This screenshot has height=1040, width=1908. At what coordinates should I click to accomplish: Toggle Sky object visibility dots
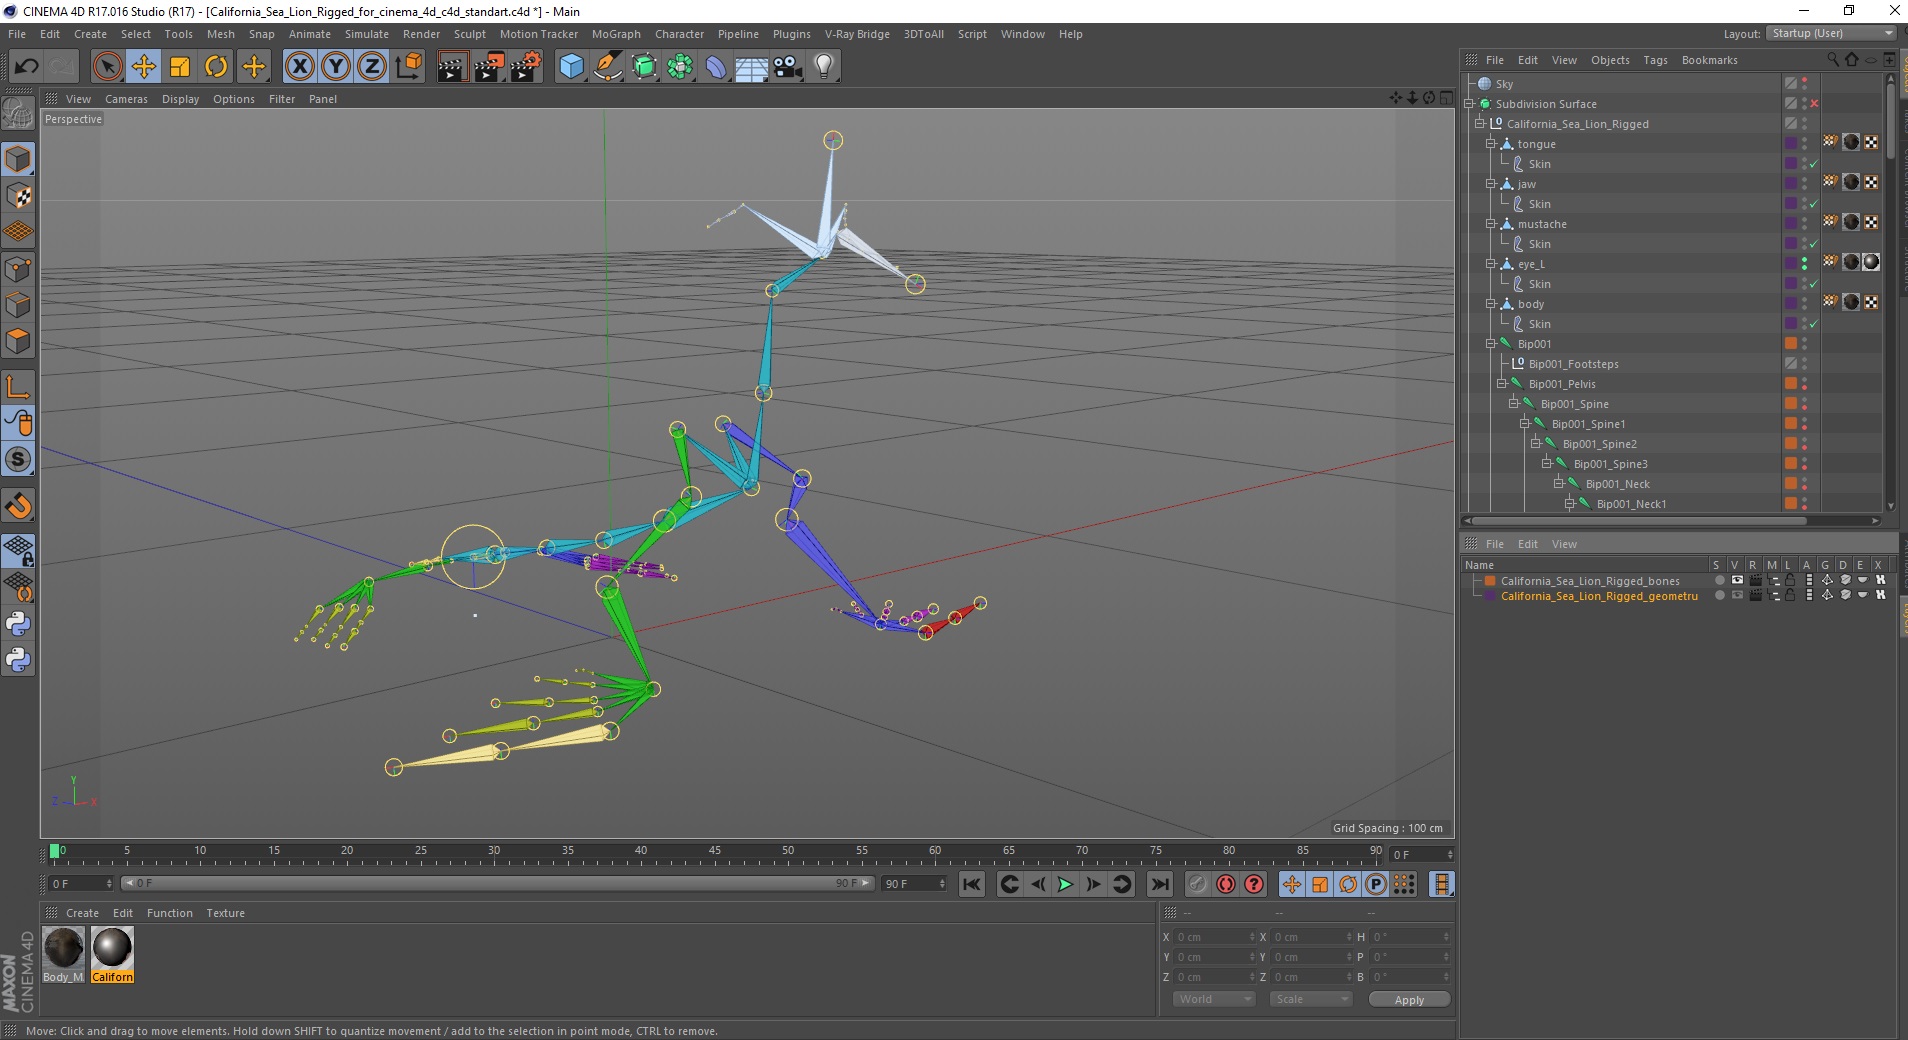point(1805,84)
